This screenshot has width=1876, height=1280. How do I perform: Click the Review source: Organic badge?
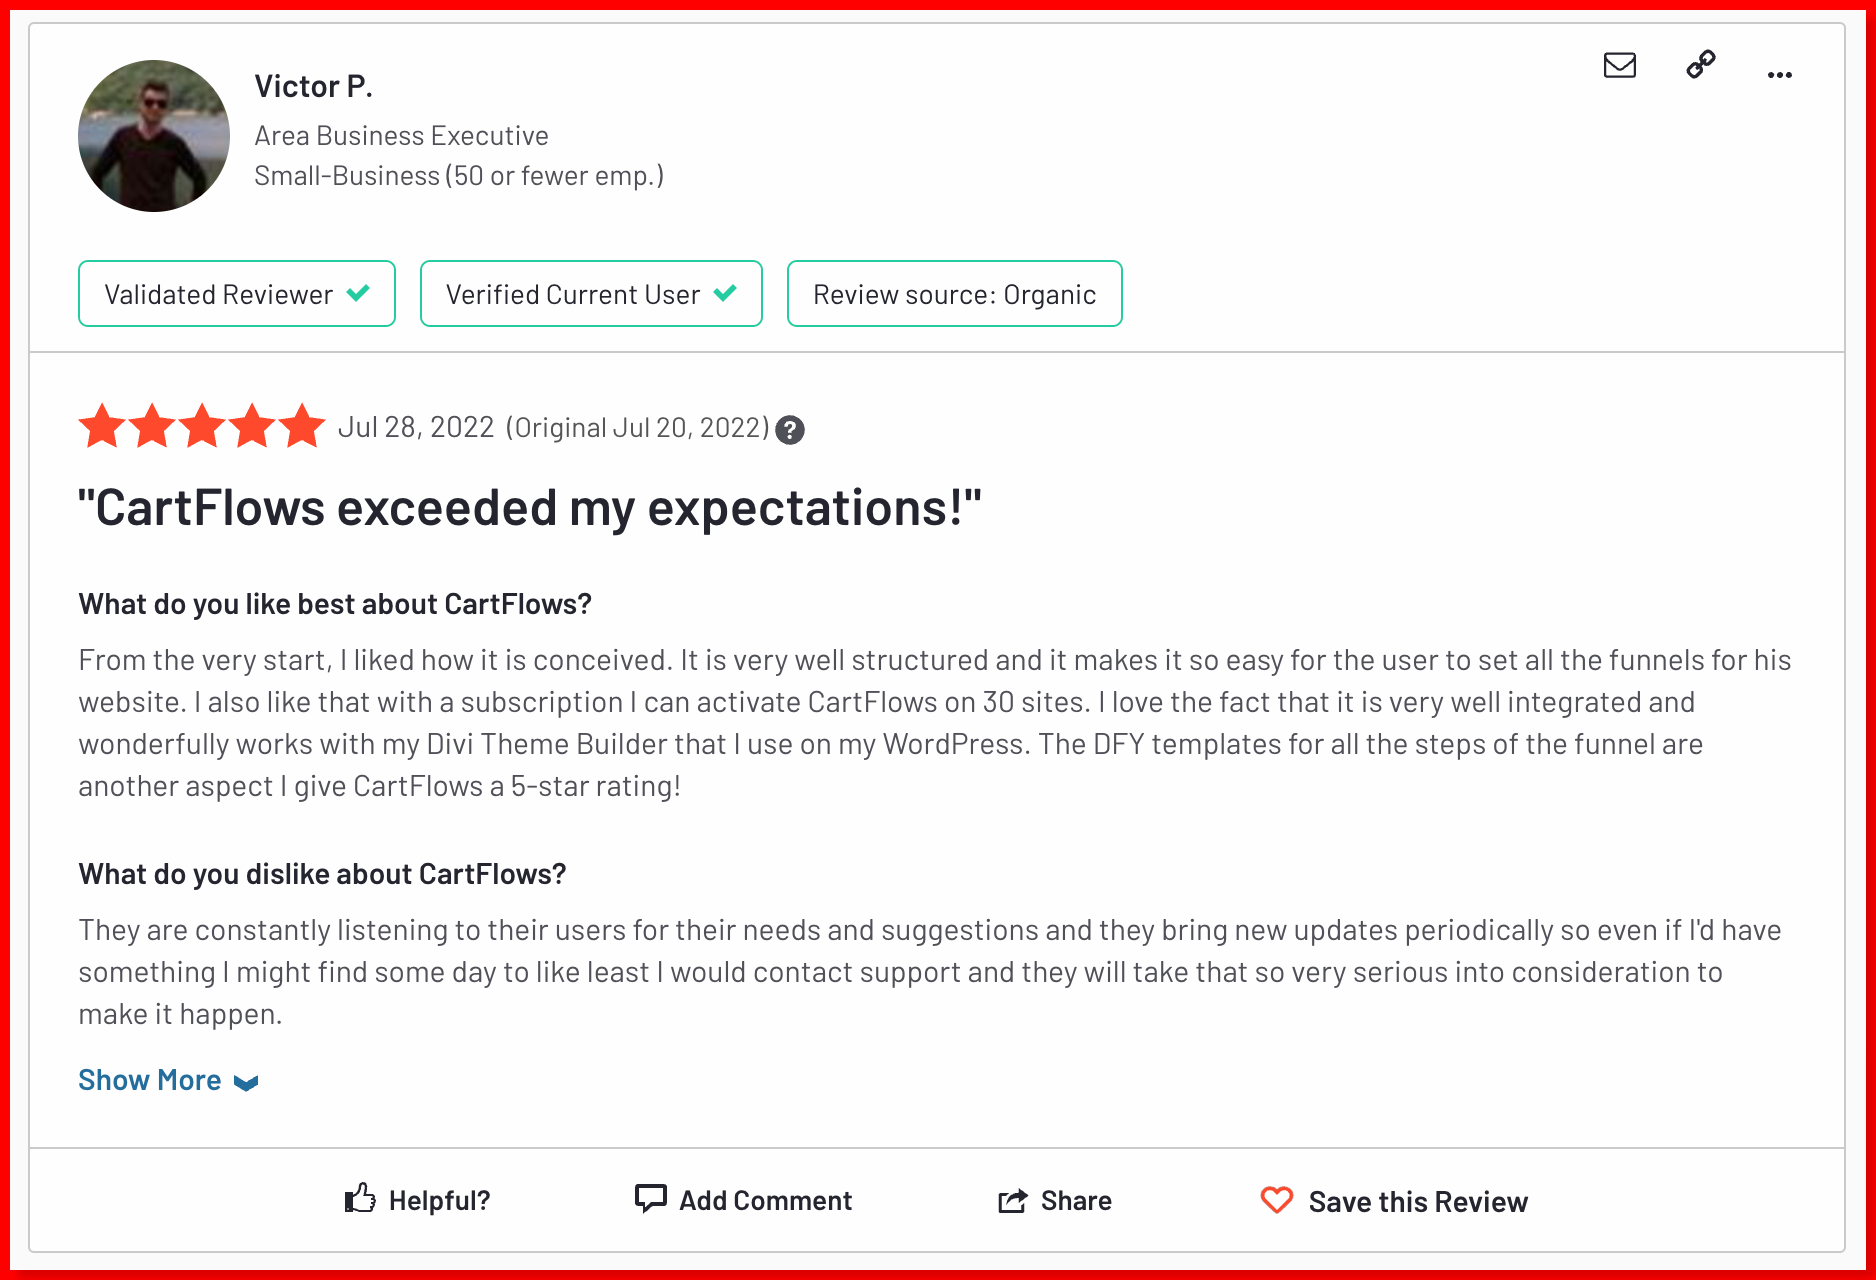pos(954,294)
